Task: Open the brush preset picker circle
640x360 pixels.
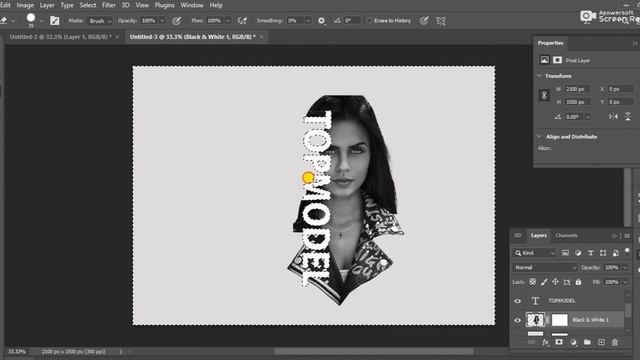Action: pyautogui.click(x=31, y=18)
